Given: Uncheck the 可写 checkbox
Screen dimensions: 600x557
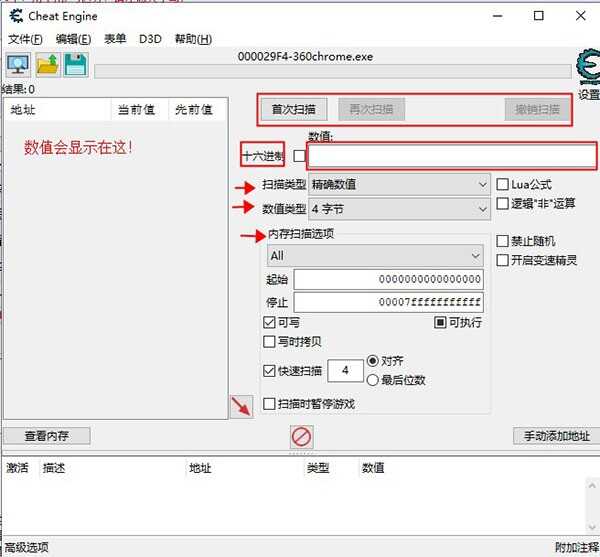Looking at the screenshot, I should click(269, 322).
